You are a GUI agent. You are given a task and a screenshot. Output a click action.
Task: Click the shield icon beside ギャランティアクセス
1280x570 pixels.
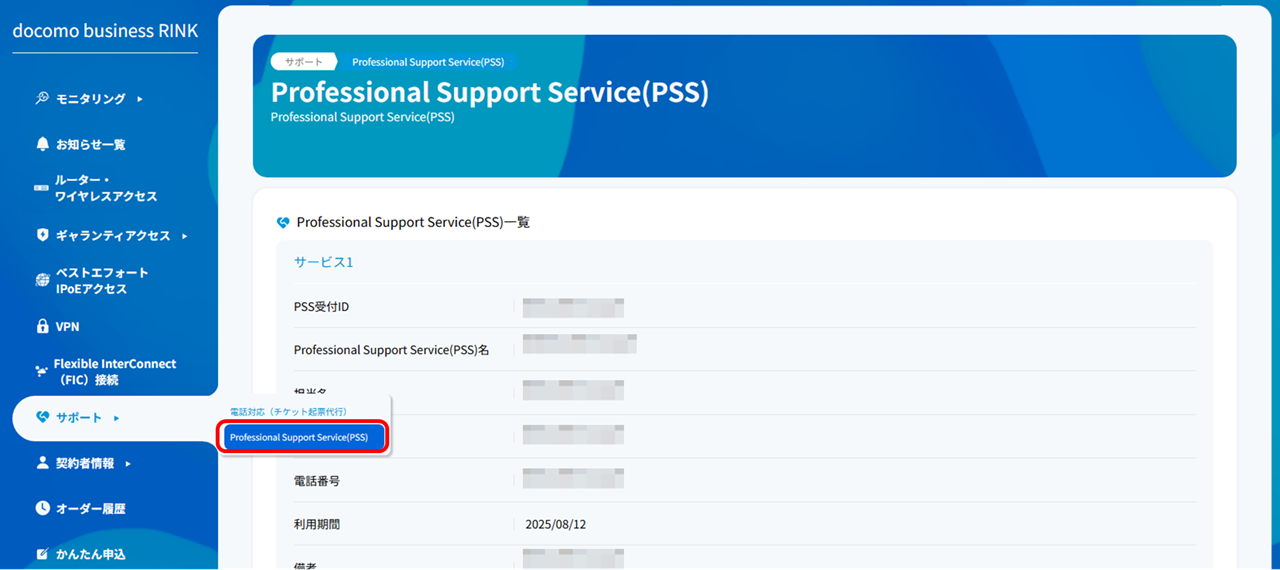click(42, 235)
